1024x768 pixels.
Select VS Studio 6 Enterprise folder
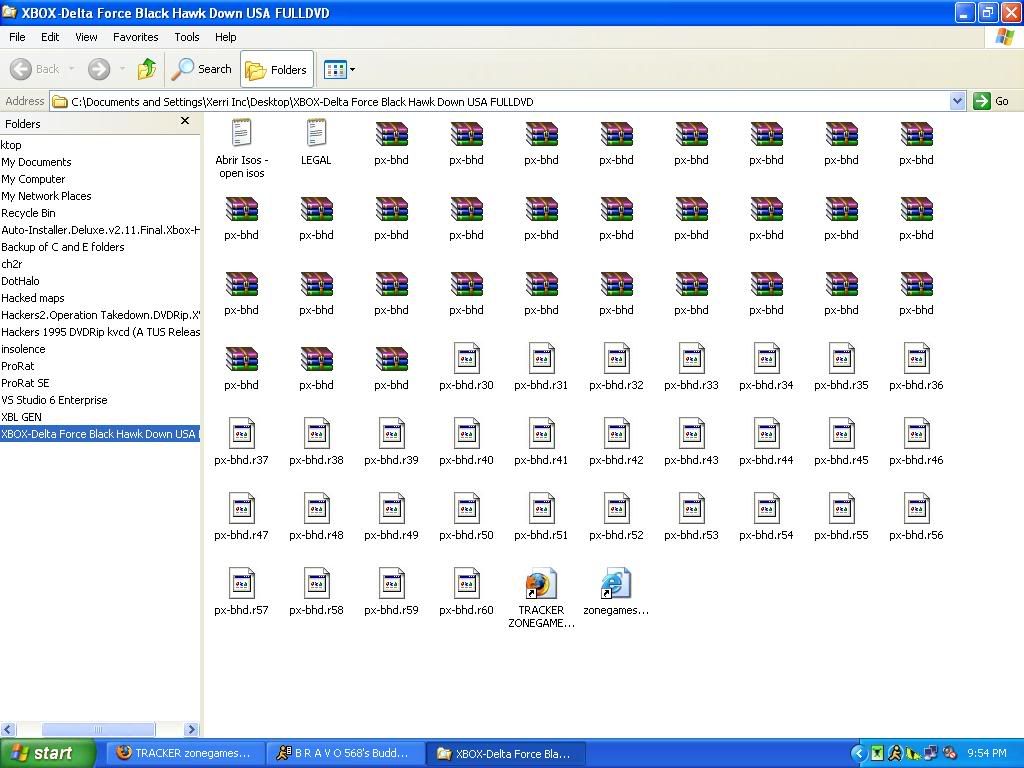(54, 400)
